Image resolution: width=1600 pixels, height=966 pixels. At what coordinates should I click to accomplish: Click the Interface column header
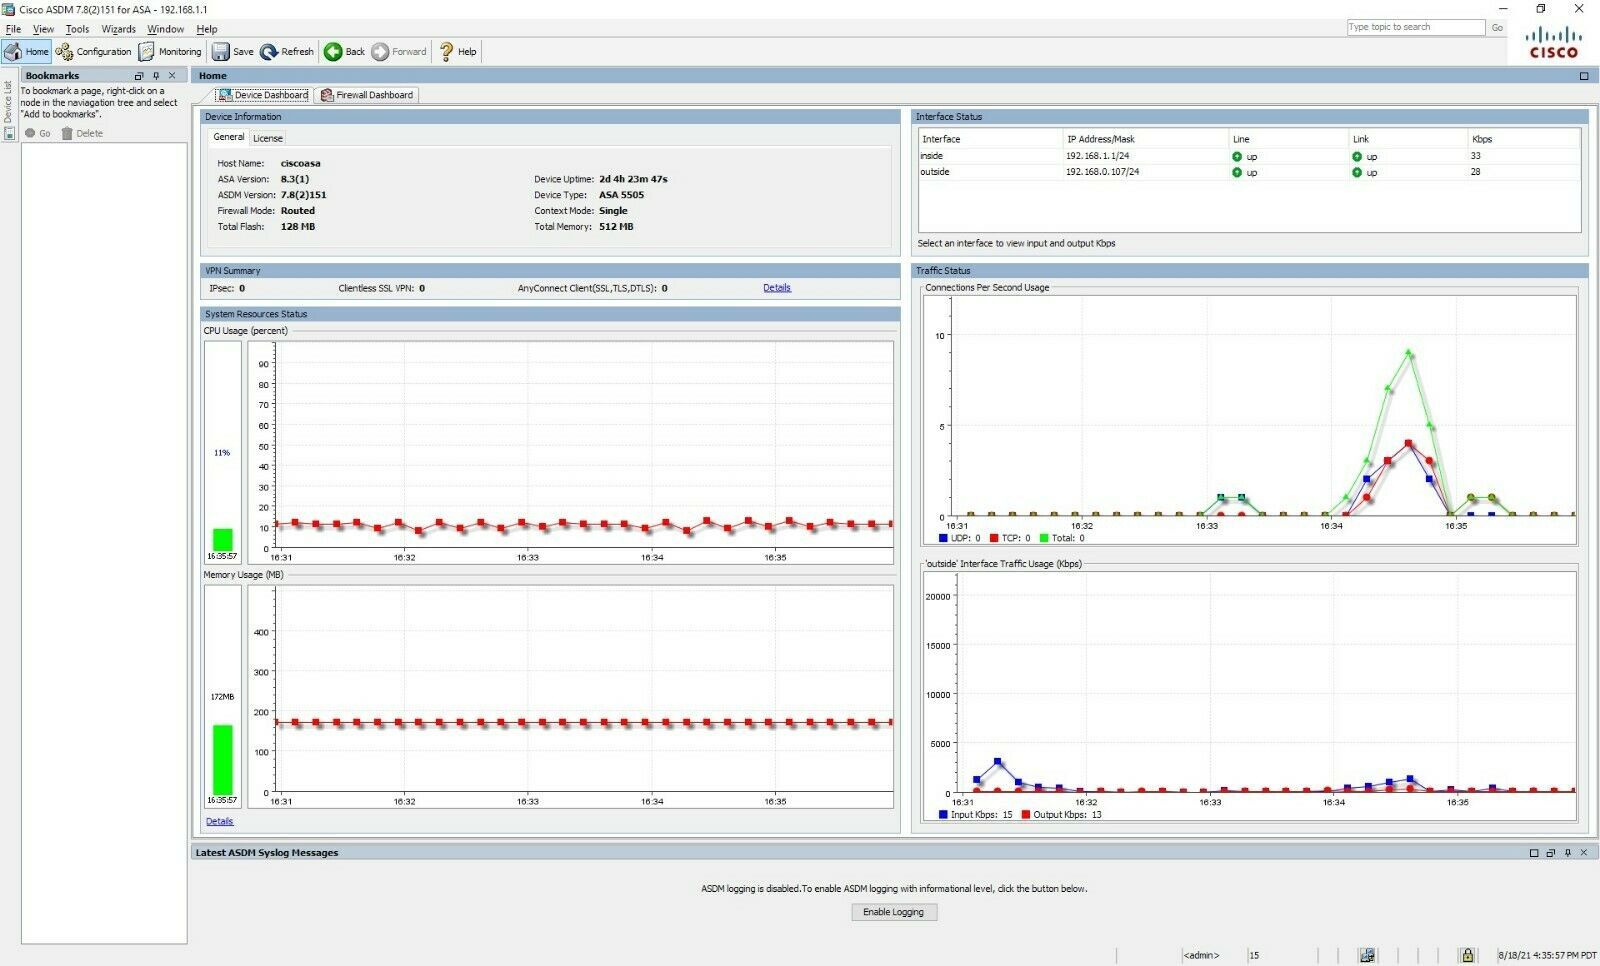pyautogui.click(x=990, y=139)
